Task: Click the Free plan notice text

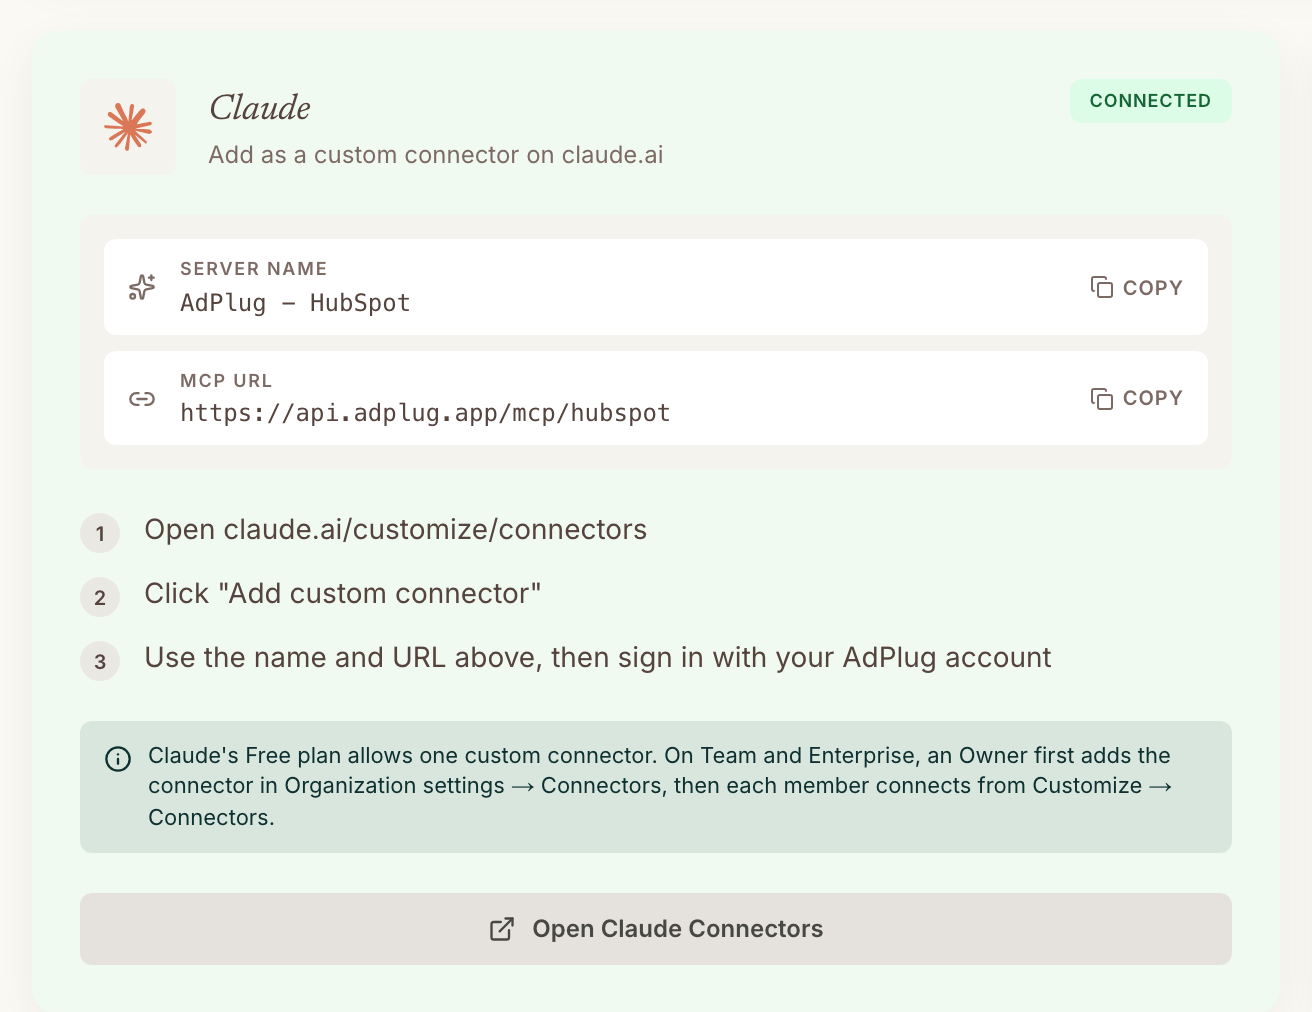Action: pyautogui.click(x=660, y=786)
